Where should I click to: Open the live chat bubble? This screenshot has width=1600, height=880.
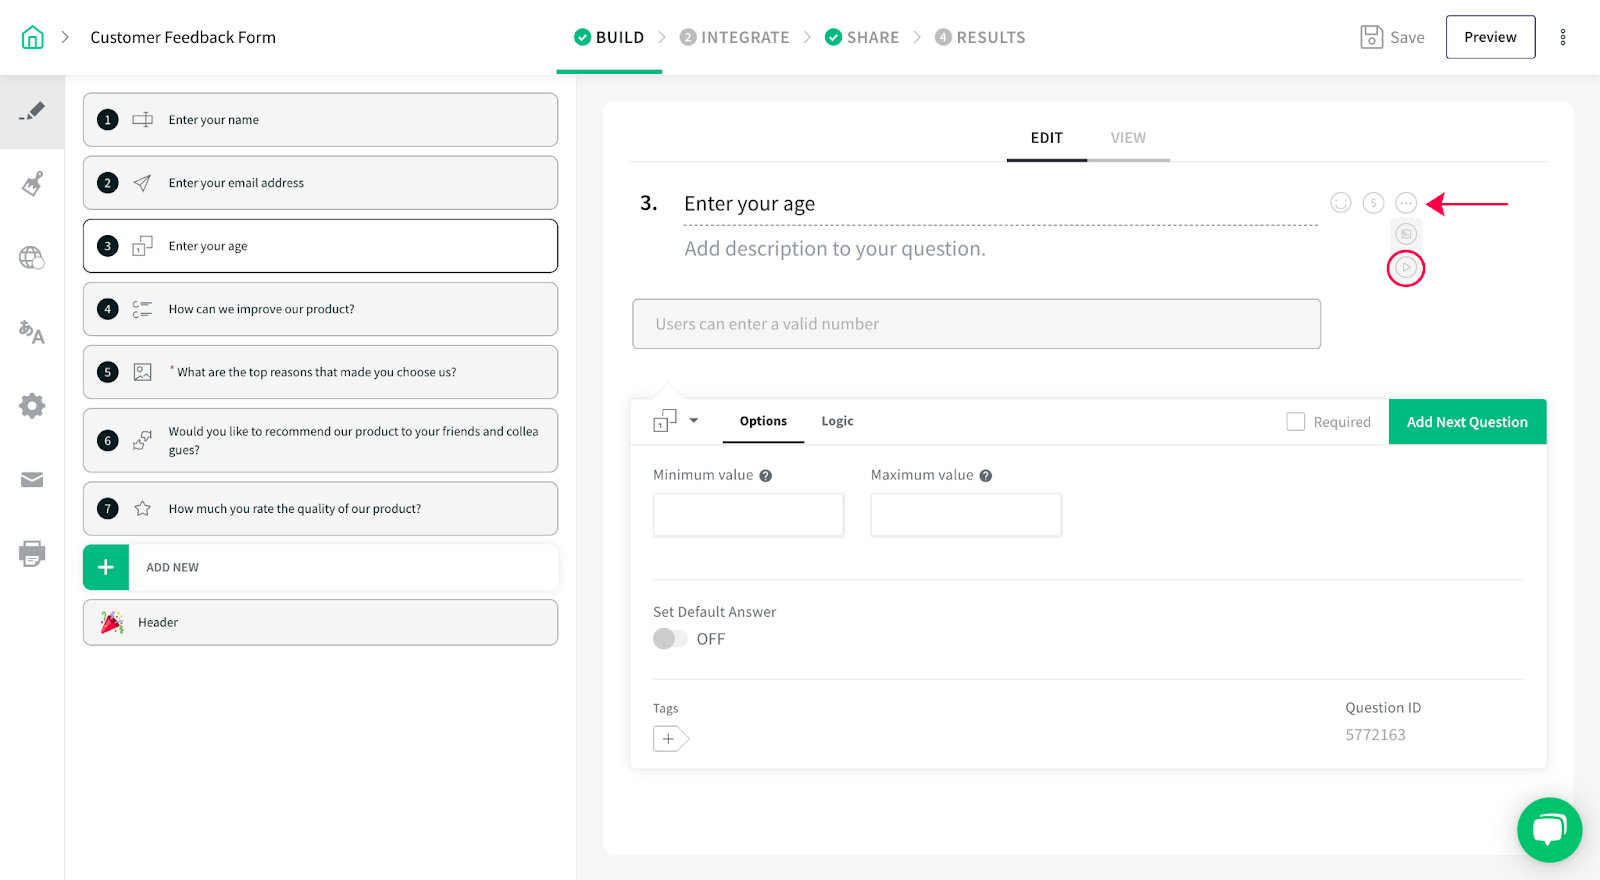tap(1549, 829)
